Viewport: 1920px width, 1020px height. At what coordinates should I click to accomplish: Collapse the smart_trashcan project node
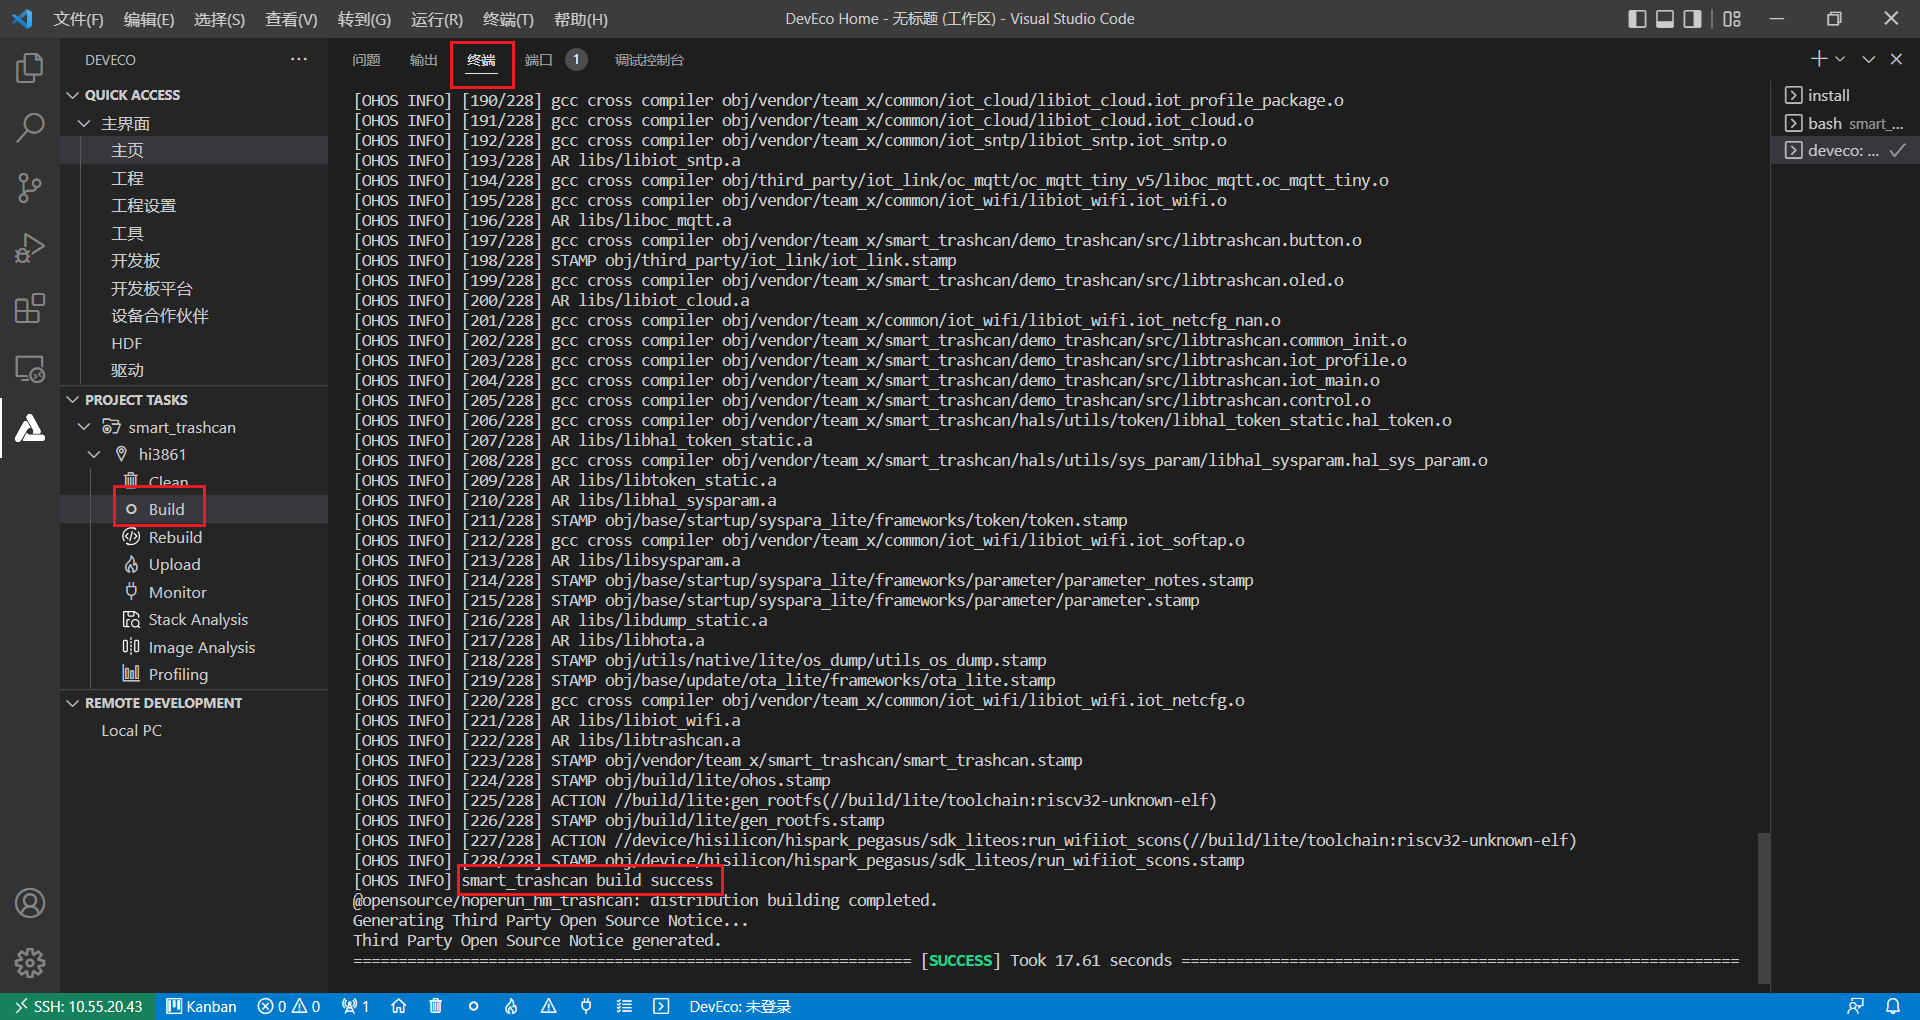click(84, 427)
